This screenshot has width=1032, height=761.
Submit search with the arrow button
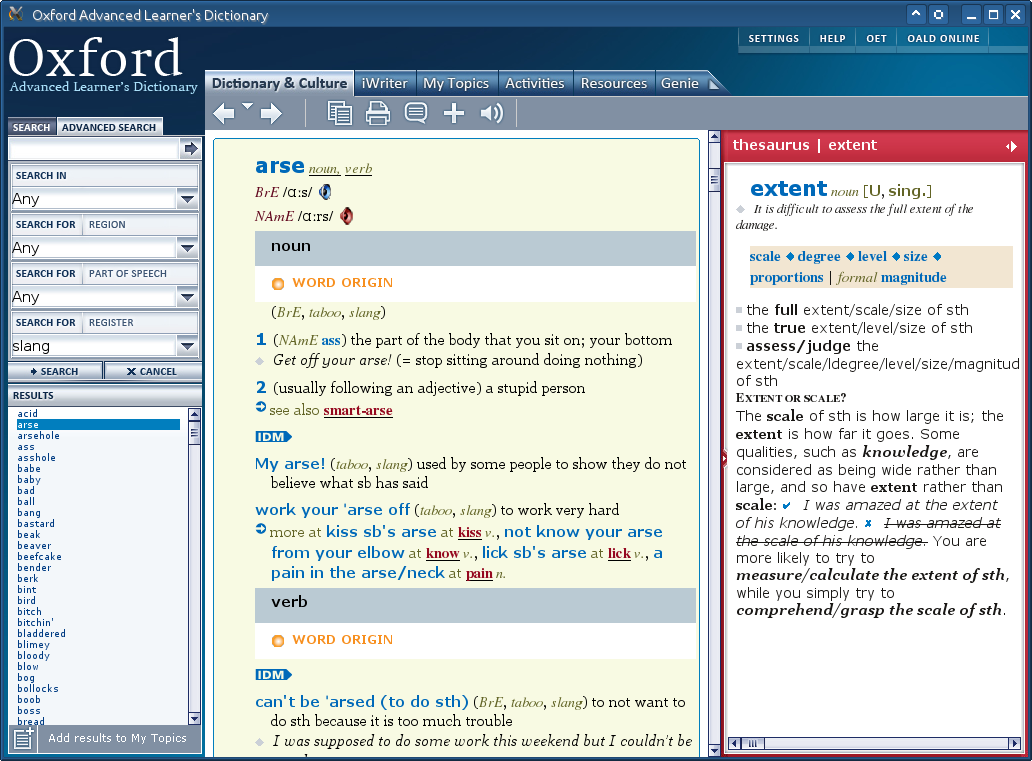191,149
